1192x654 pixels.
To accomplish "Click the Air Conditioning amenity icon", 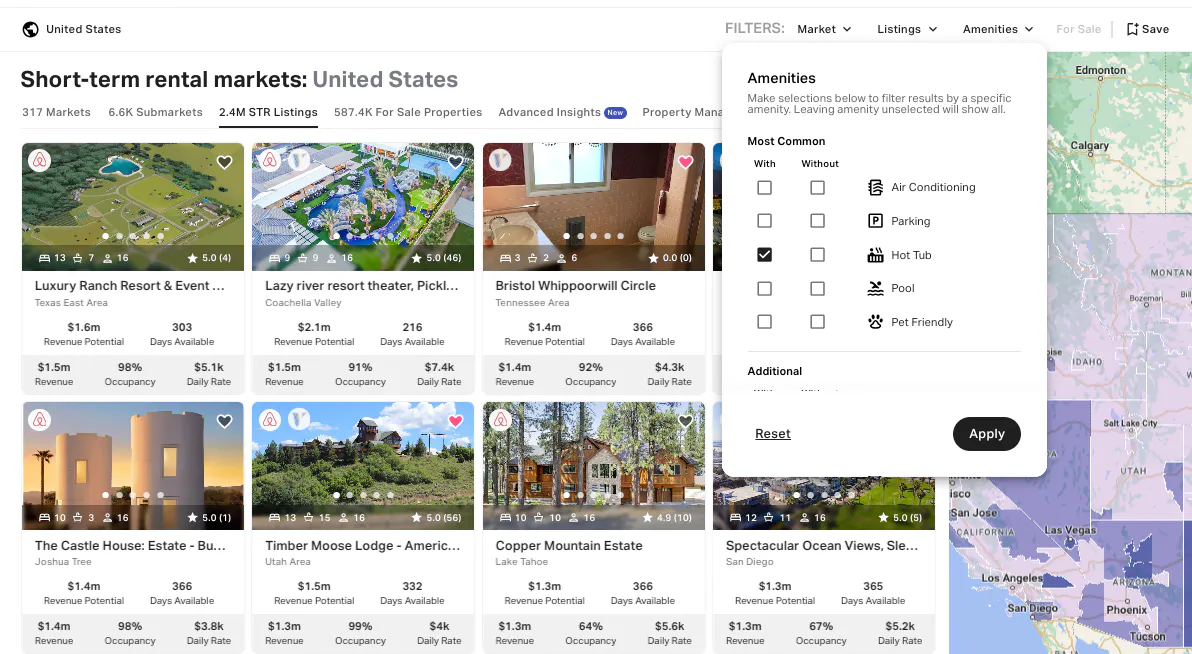I will [x=875, y=187].
